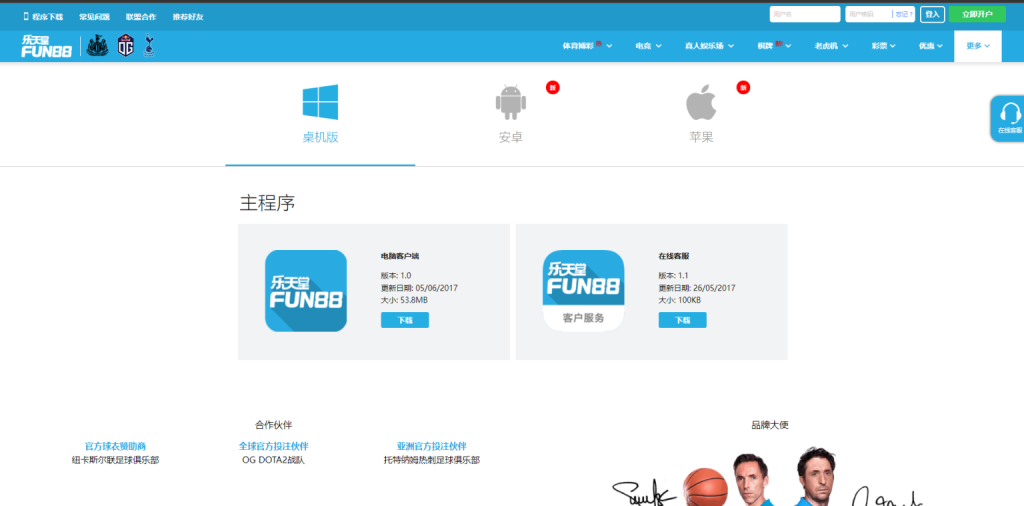Open the 推荐好友 link
Screen dimensions: 1024x506
(188, 16)
